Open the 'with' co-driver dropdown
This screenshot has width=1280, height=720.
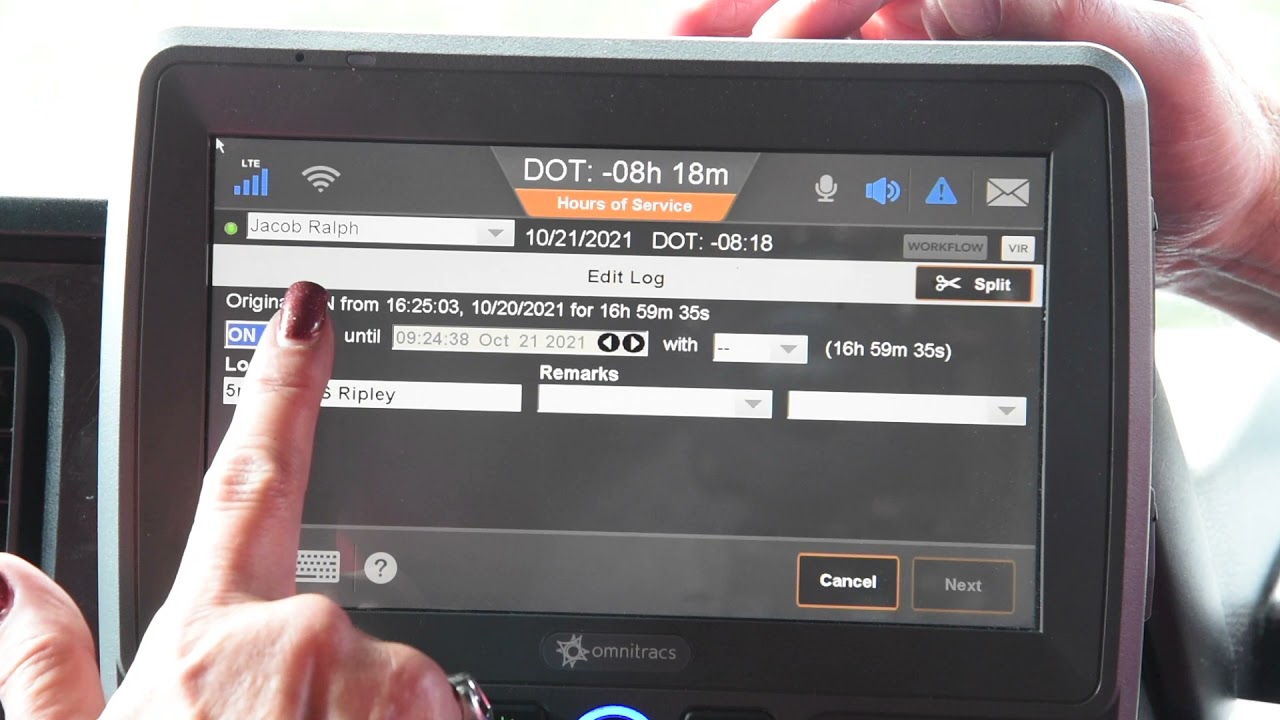(x=760, y=348)
